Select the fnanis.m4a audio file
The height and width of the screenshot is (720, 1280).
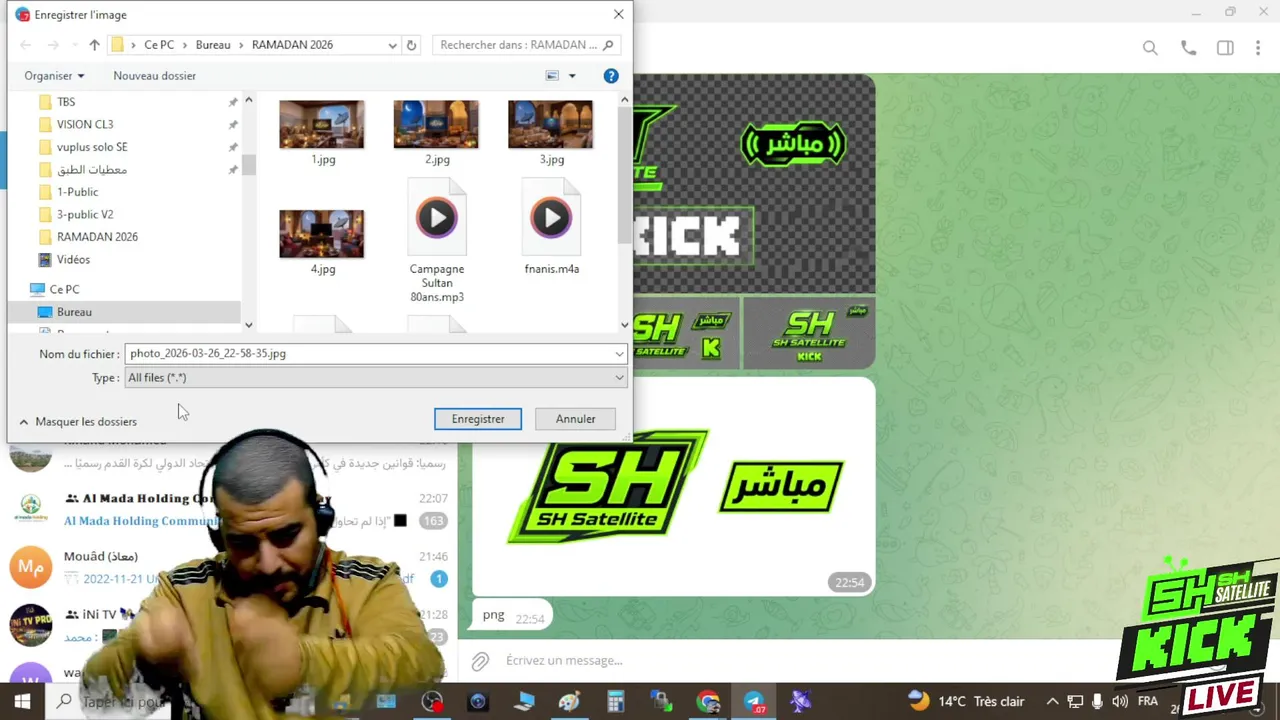click(551, 228)
